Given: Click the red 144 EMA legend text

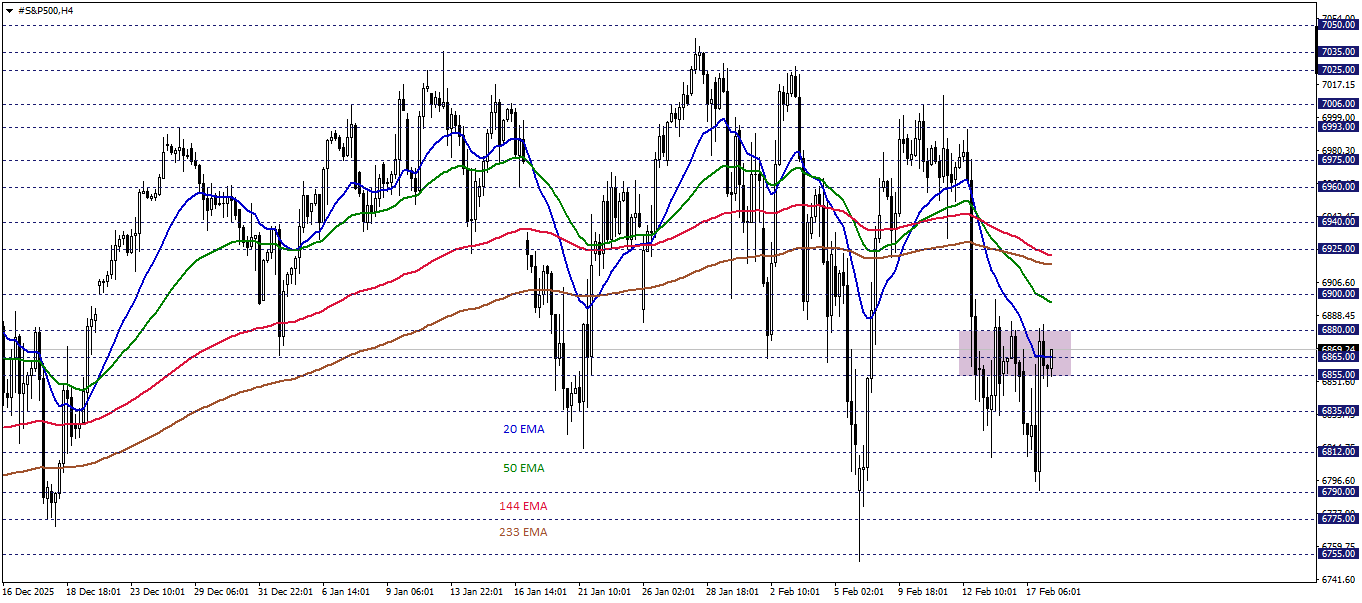Looking at the screenshot, I should coord(524,507).
